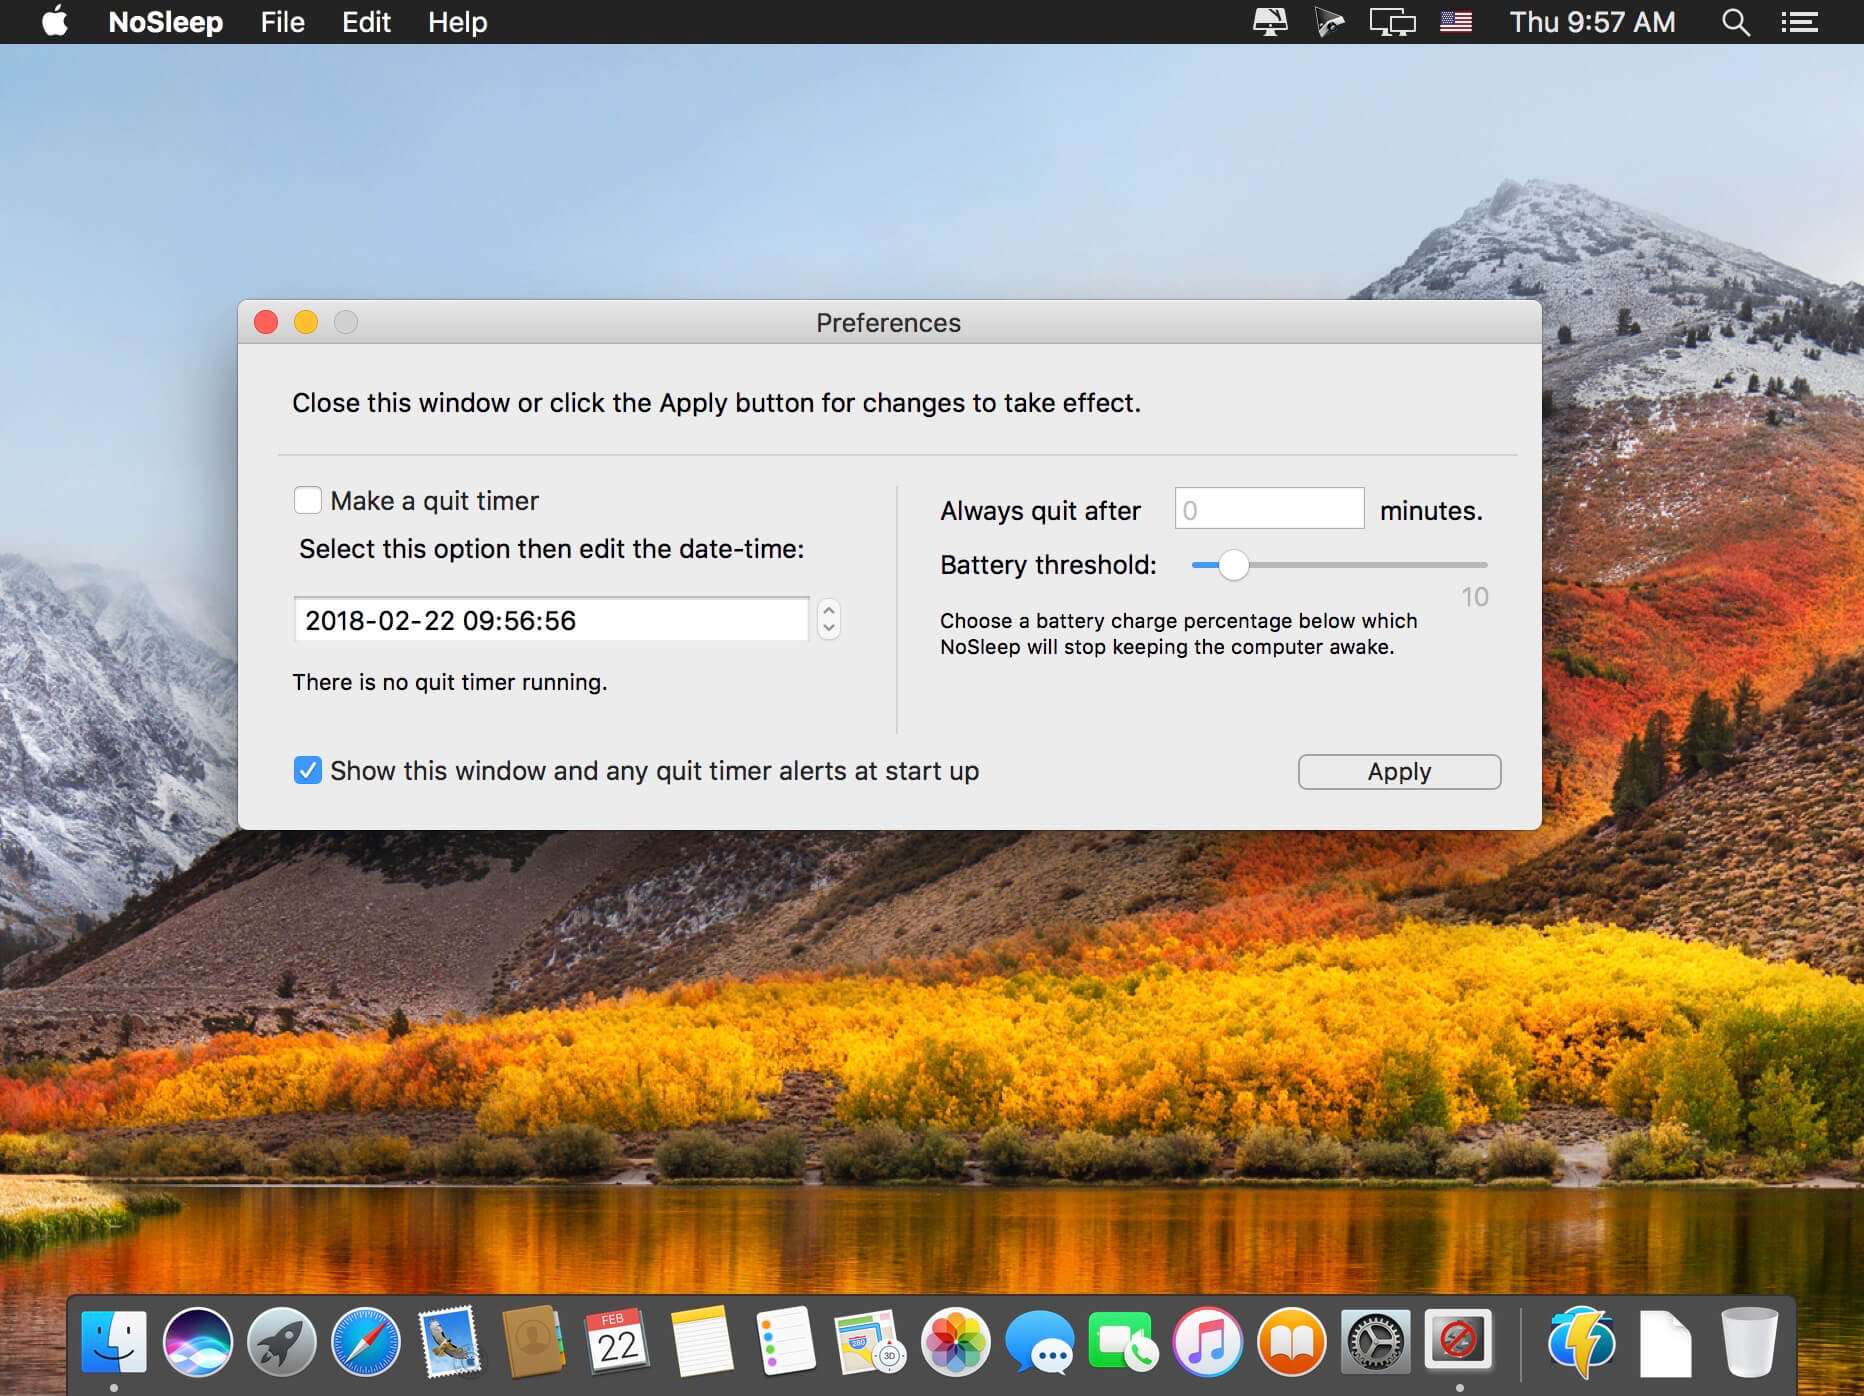Enable the Make a quit timer checkbox
Image resolution: width=1864 pixels, height=1396 pixels.
point(308,500)
